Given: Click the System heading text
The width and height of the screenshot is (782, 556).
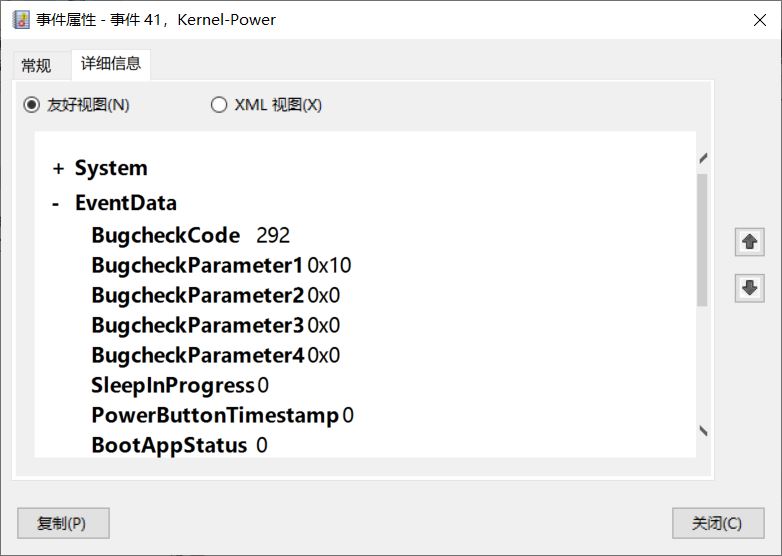Looking at the screenshot, I should point(111,168).
